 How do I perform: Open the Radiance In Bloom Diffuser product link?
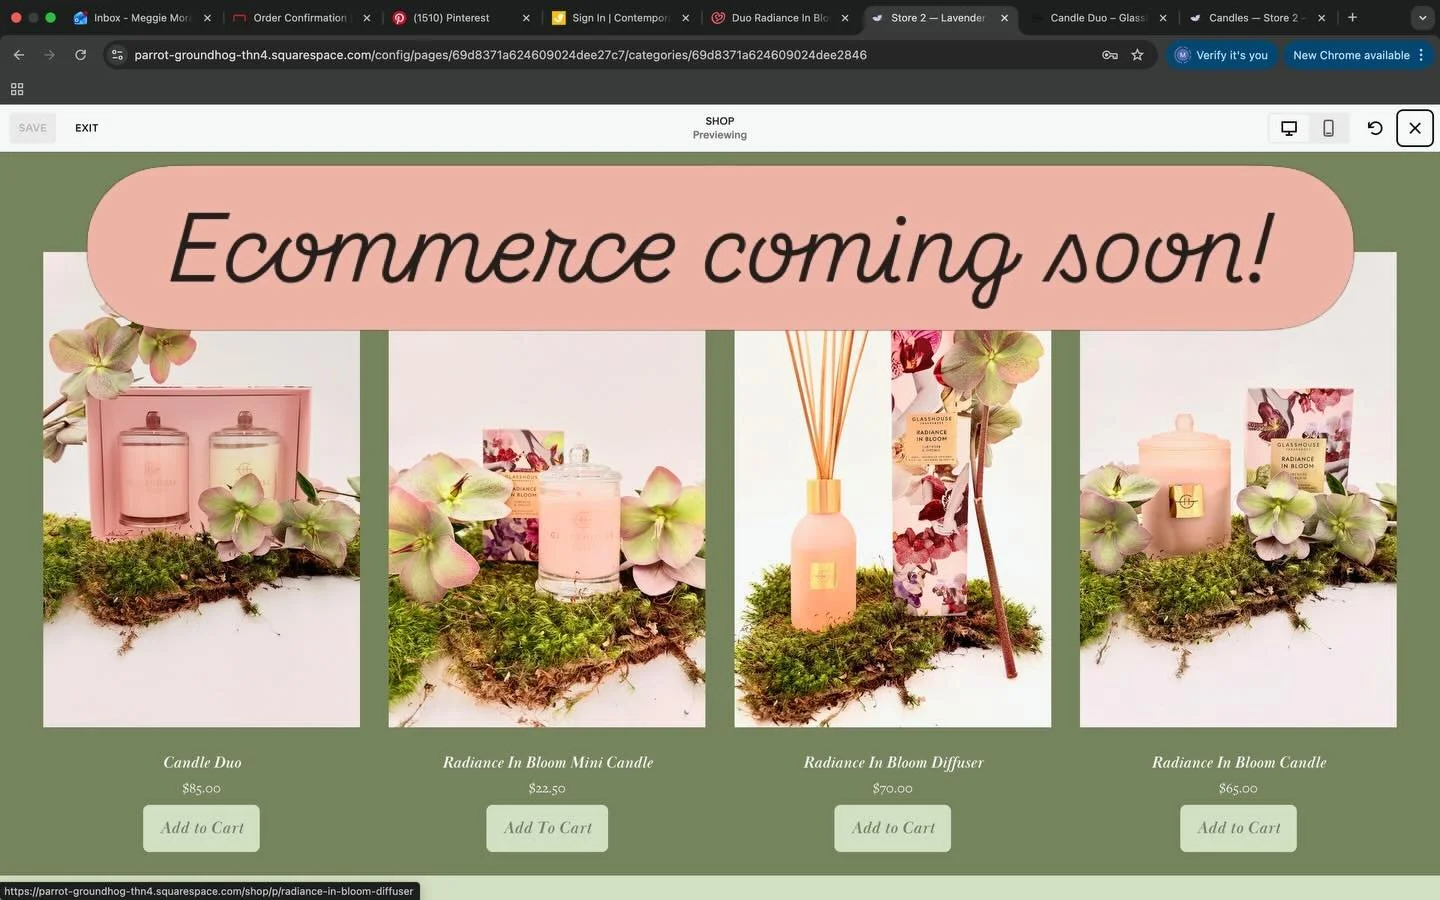pos(892,762)
